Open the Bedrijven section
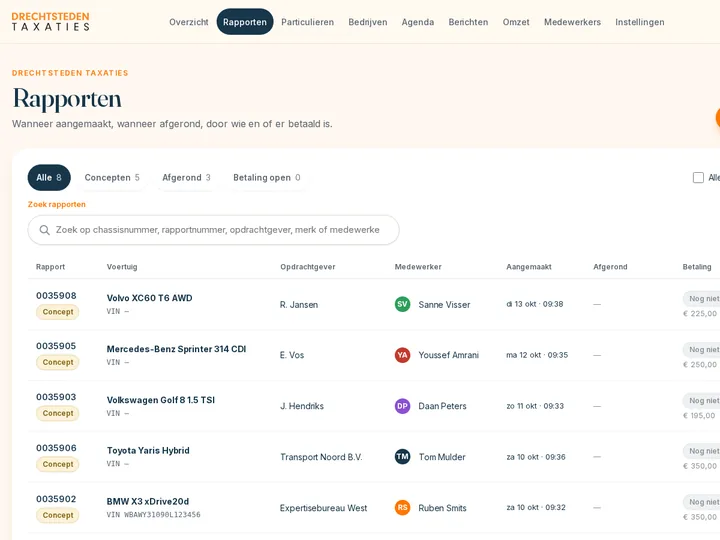 [x=368, y=22]
